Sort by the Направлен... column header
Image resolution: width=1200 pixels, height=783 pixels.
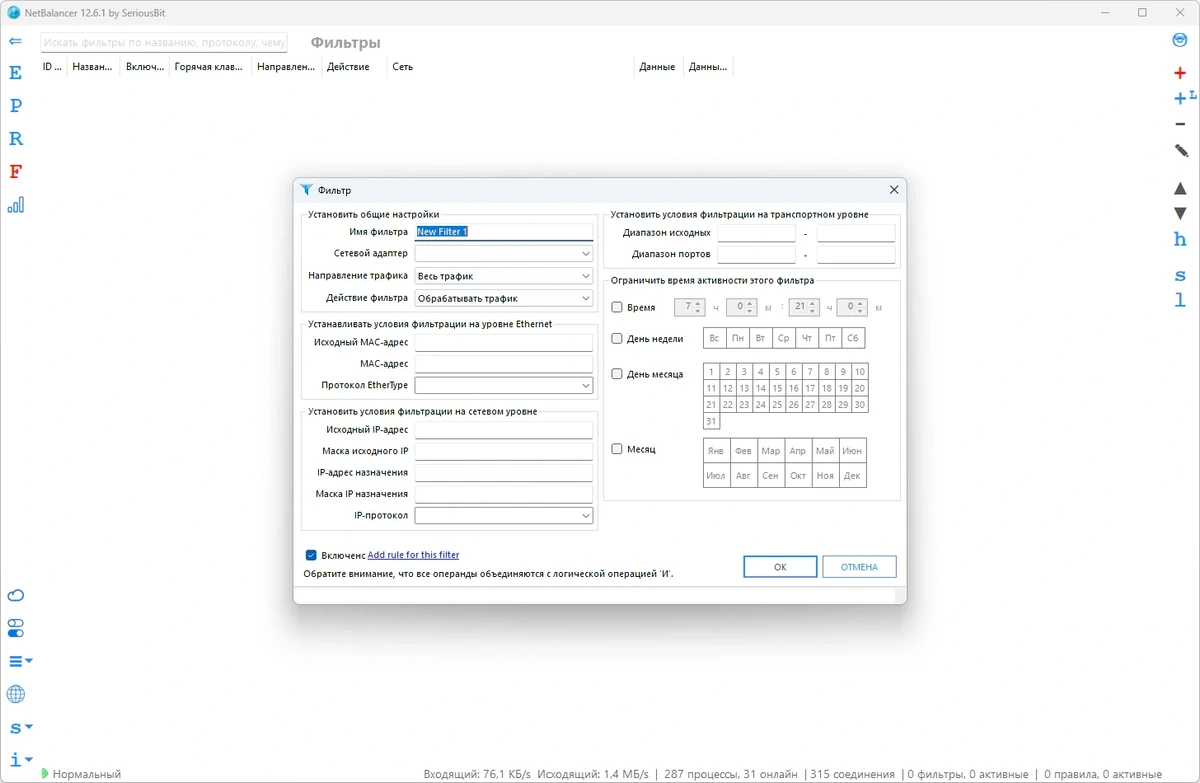[x=286, y=67]
